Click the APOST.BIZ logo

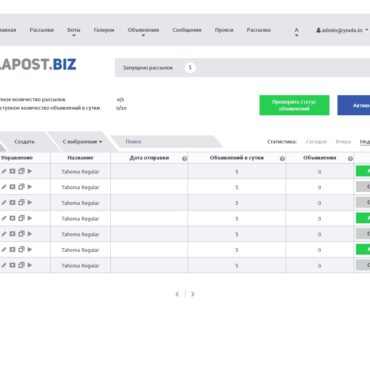coord(38,64)
